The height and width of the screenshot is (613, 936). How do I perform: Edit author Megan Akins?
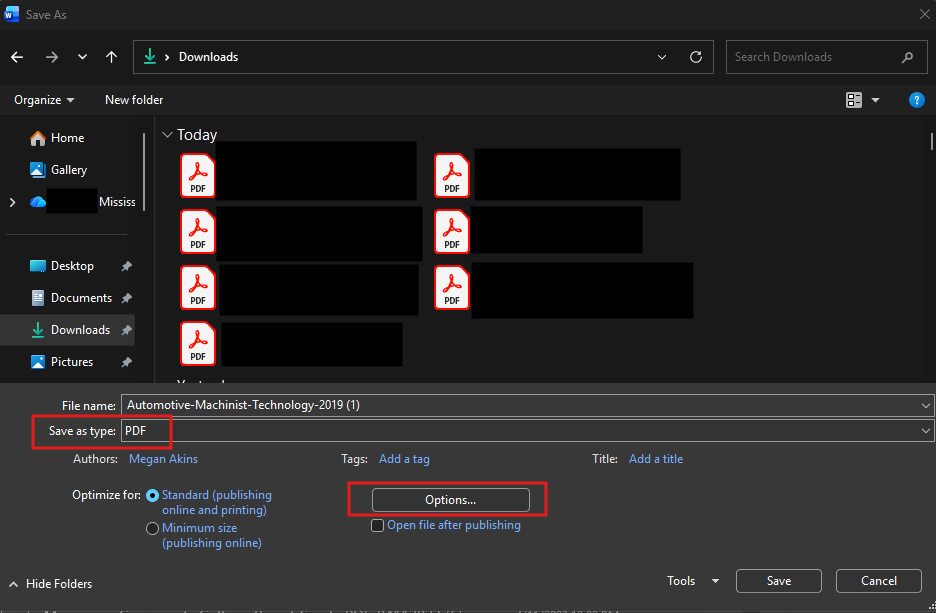[163, 459]
